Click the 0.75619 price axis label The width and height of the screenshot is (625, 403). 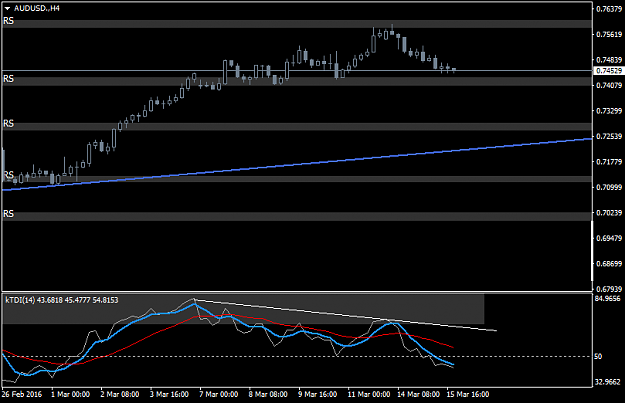(x=609, y=34)
